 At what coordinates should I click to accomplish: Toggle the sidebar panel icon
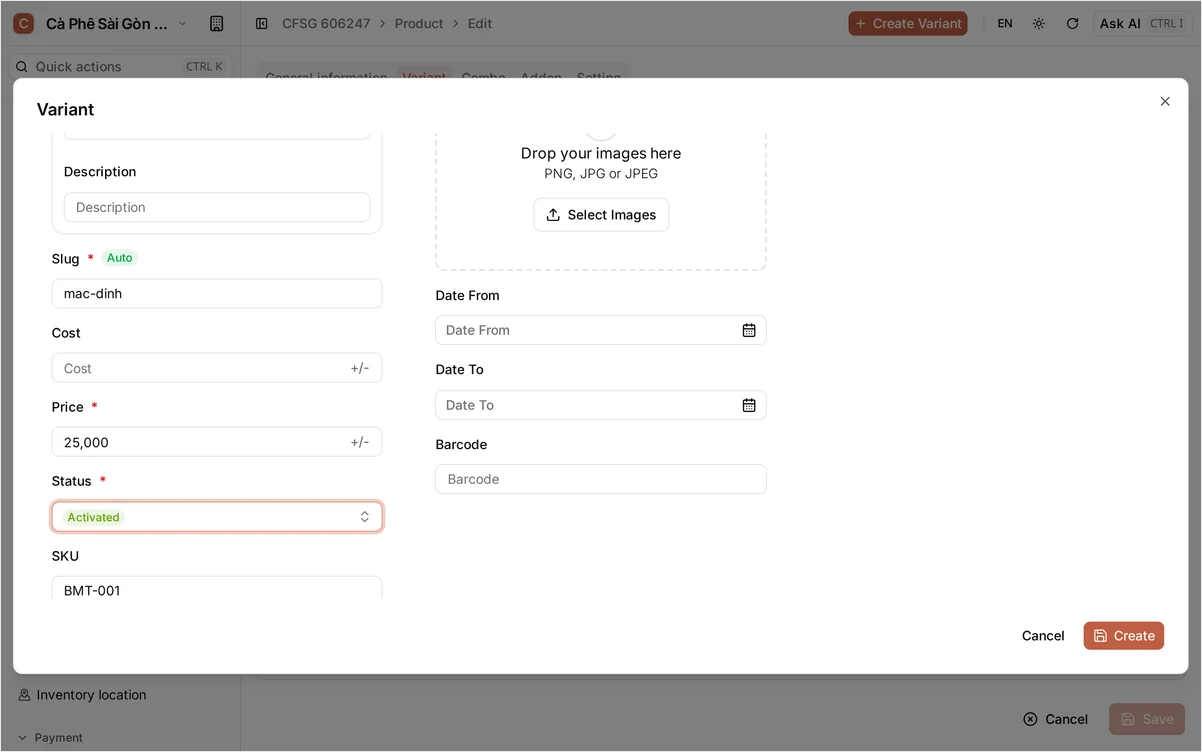click(262, 23)
